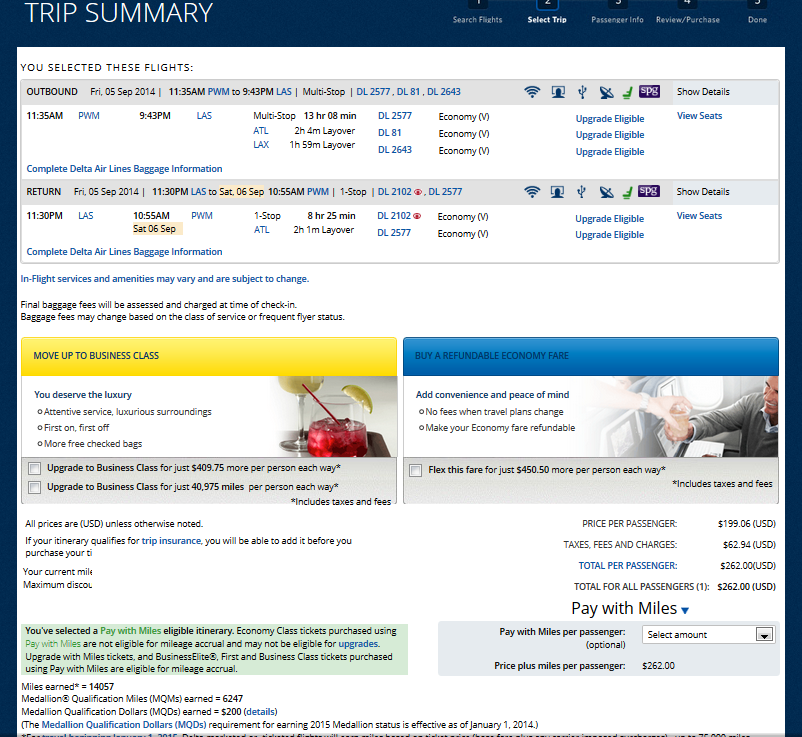Click the outbound flight Wi-Fi icon
The height and width of the screenshot is (737, 802).
[x=532, y=92]
